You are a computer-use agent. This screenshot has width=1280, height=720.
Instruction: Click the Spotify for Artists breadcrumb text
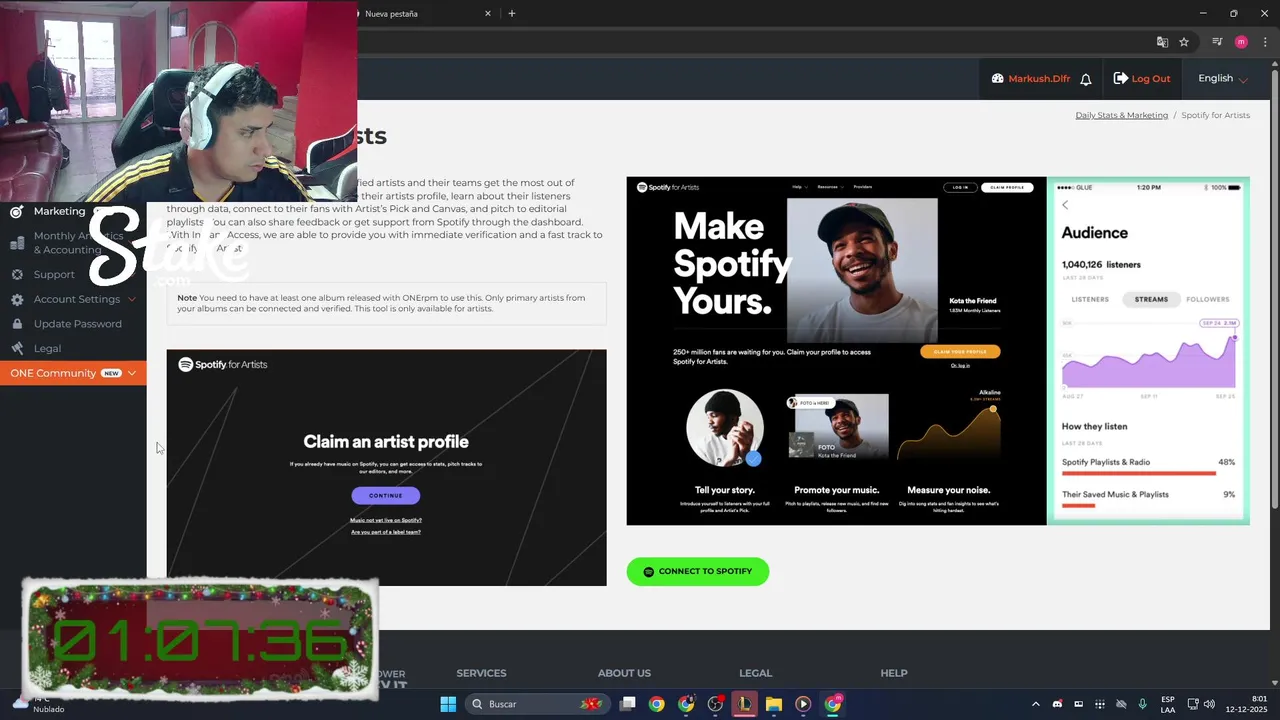coord(1215,115)
